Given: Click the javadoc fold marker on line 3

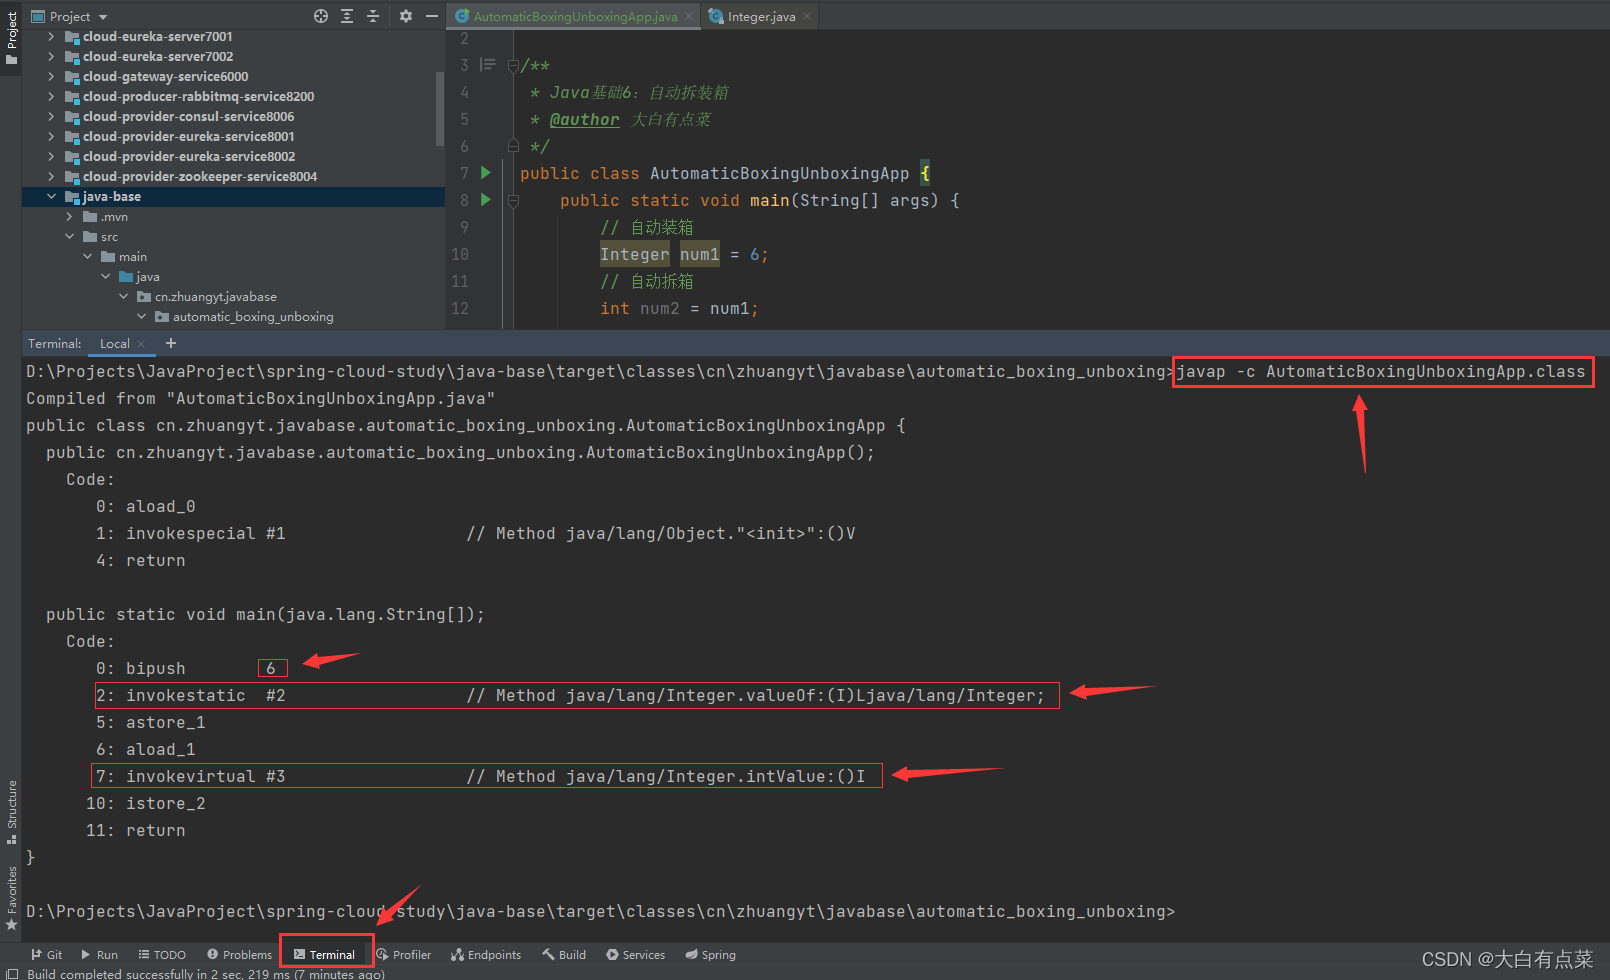Looking at the screenshot, I should coord(513,65).
